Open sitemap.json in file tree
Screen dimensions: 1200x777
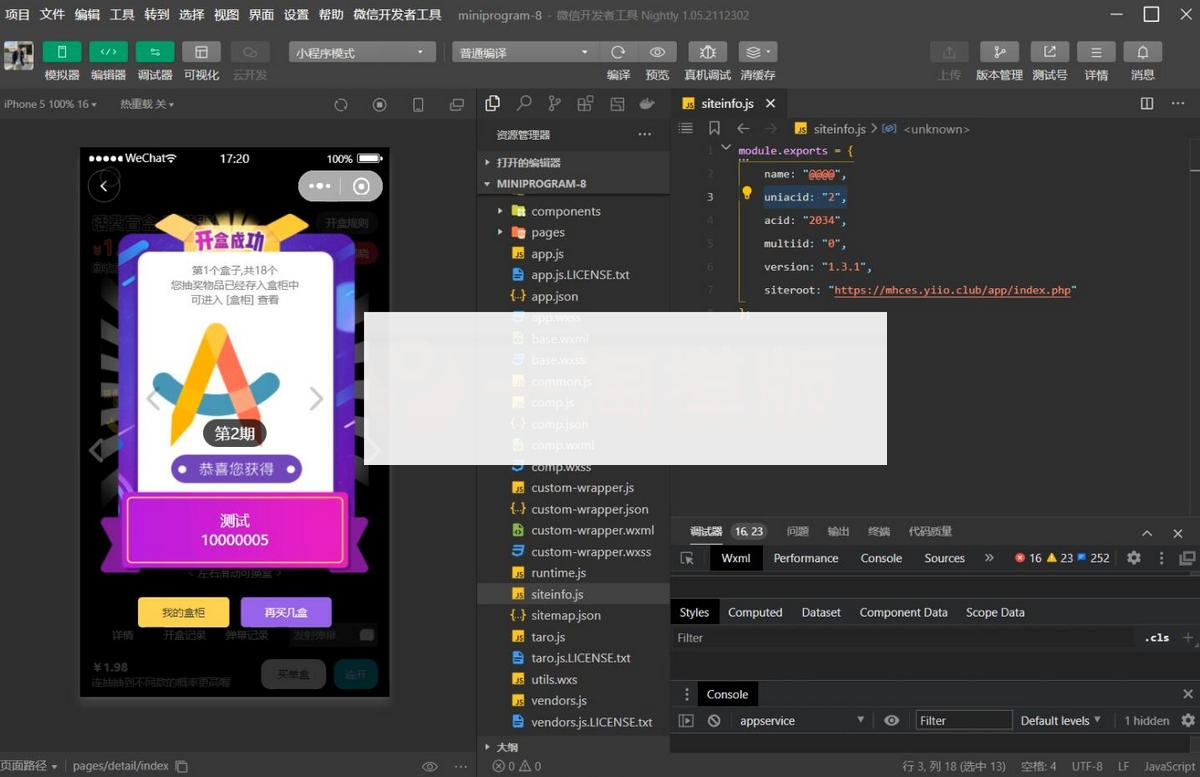click(565, 615)
